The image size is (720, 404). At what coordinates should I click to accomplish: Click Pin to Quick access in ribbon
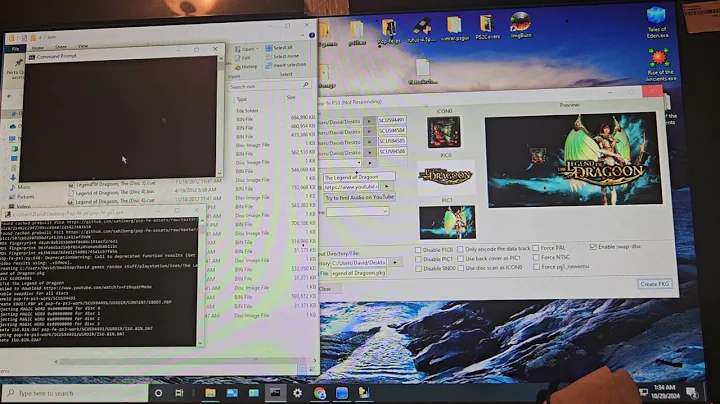(17, 67)
